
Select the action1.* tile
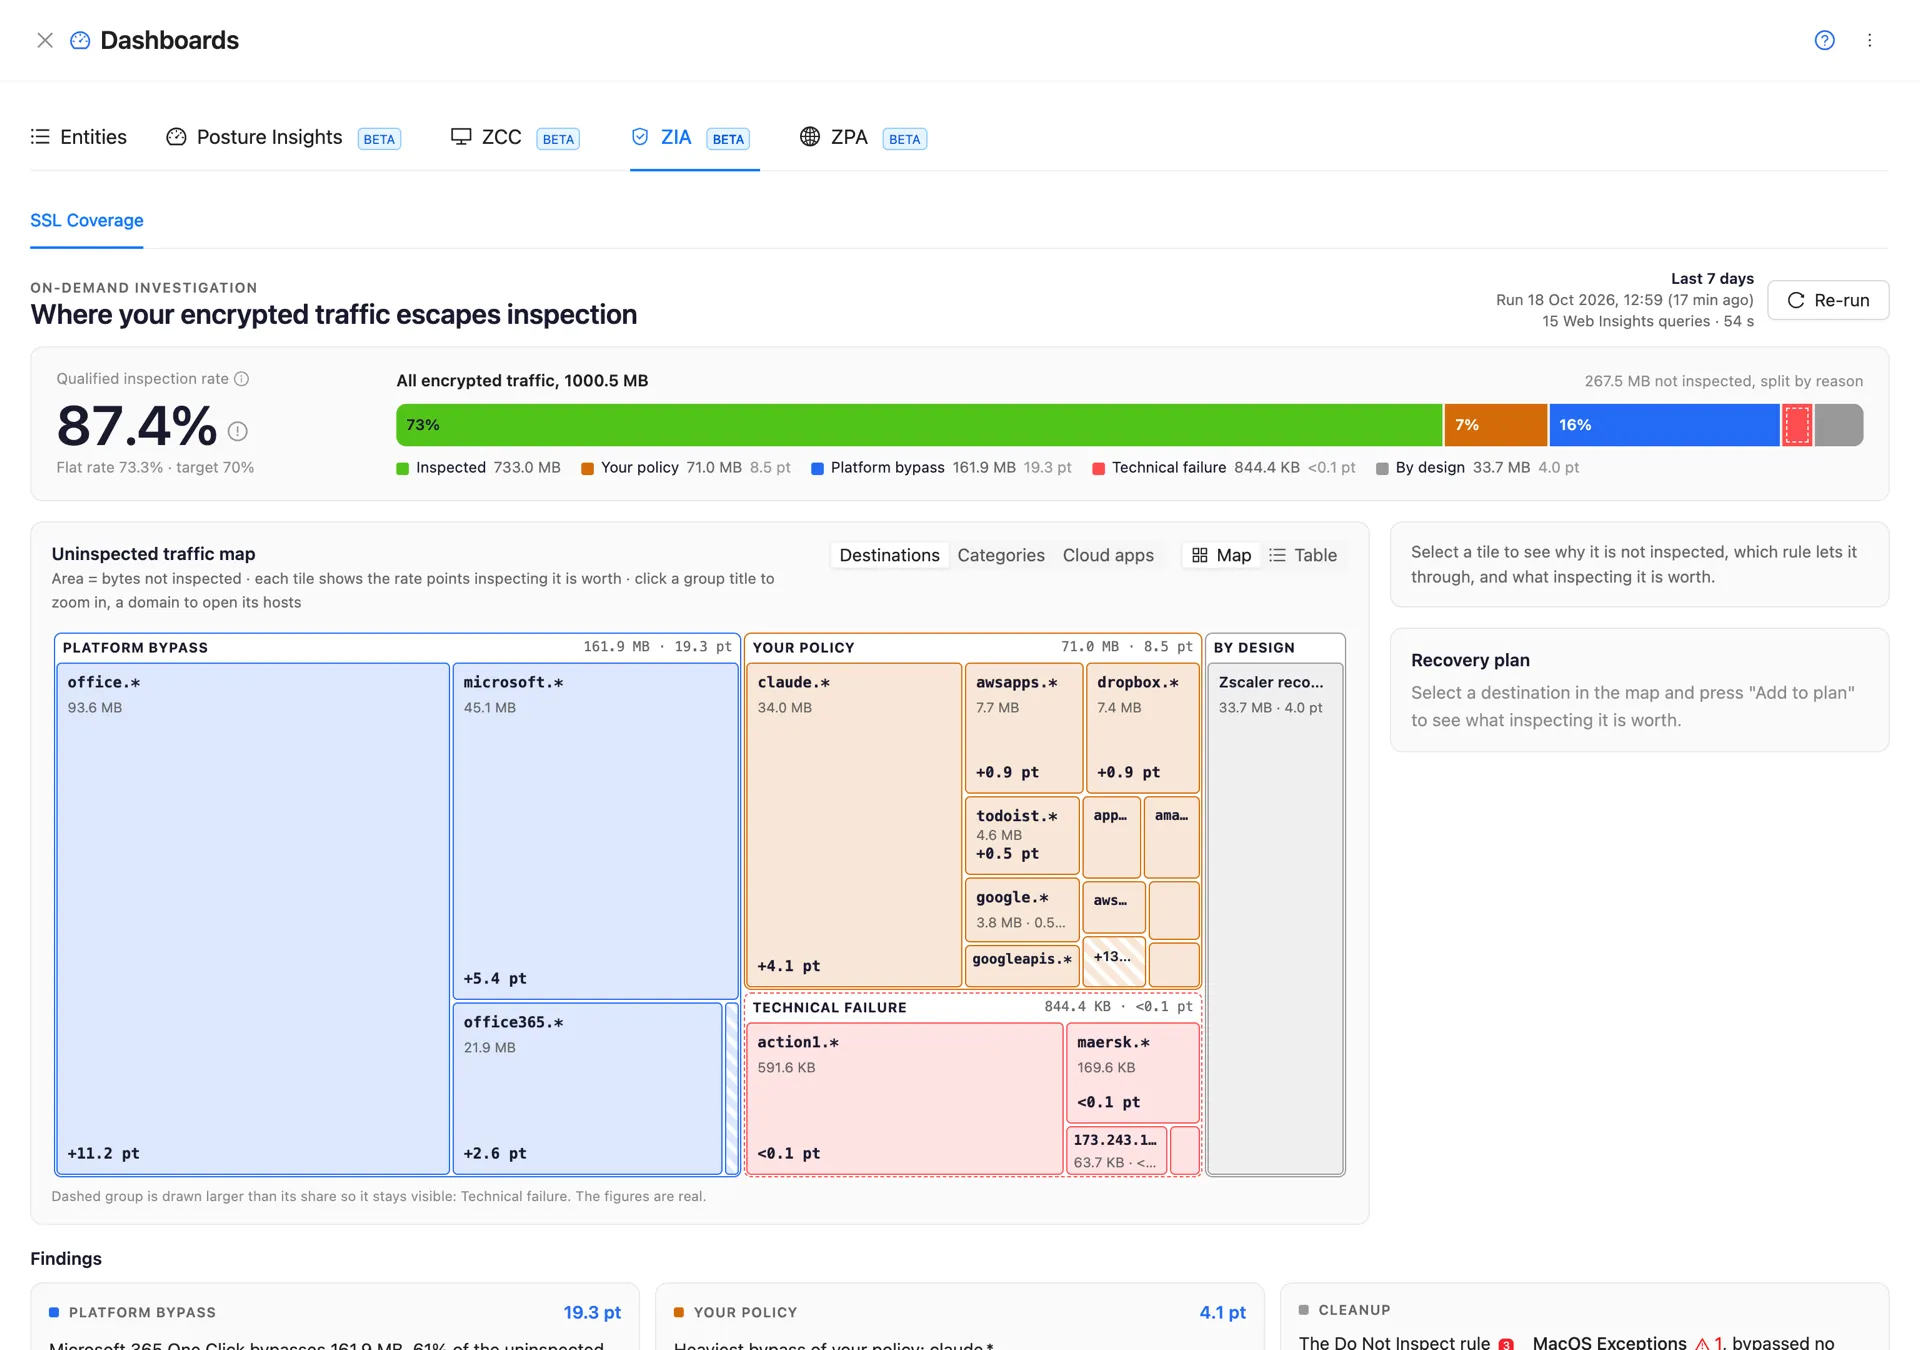pos(904,1098)
